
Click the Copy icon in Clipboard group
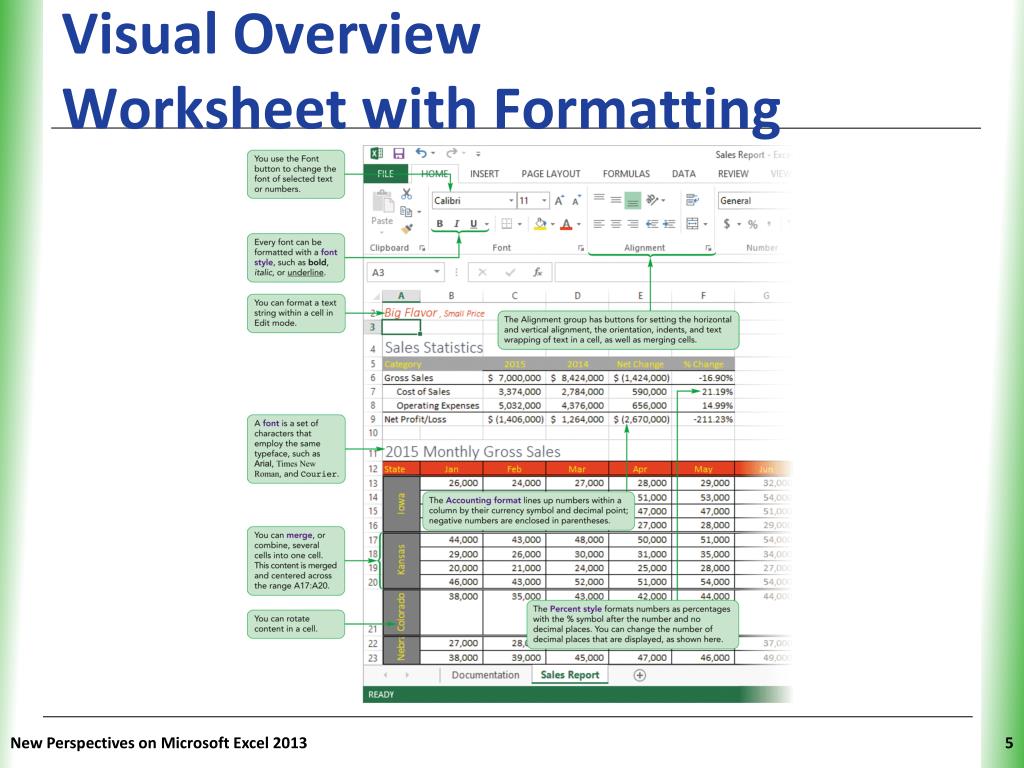click(x=406, y=211)
